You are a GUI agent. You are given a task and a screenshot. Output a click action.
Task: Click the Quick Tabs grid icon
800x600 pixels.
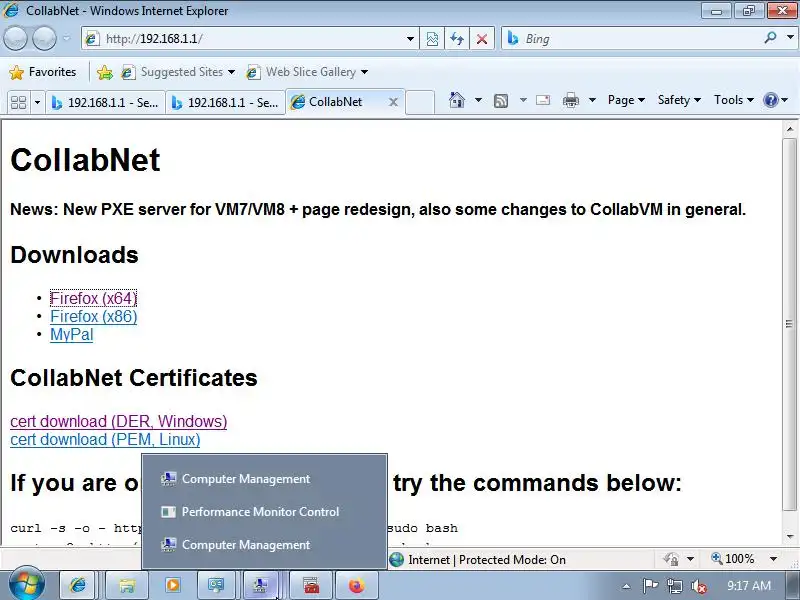point(19,102)
